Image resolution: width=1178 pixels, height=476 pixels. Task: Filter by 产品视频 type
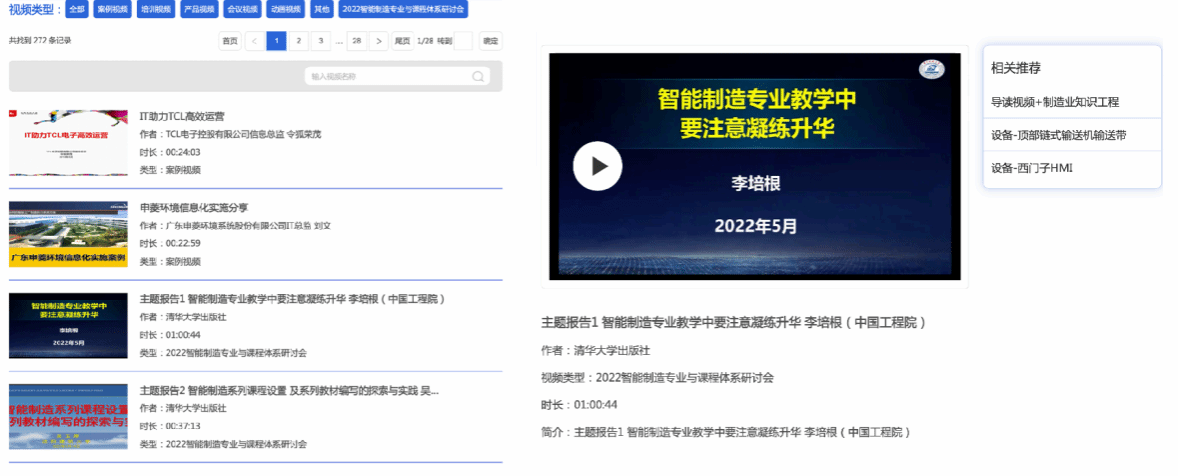click(199, 10)
